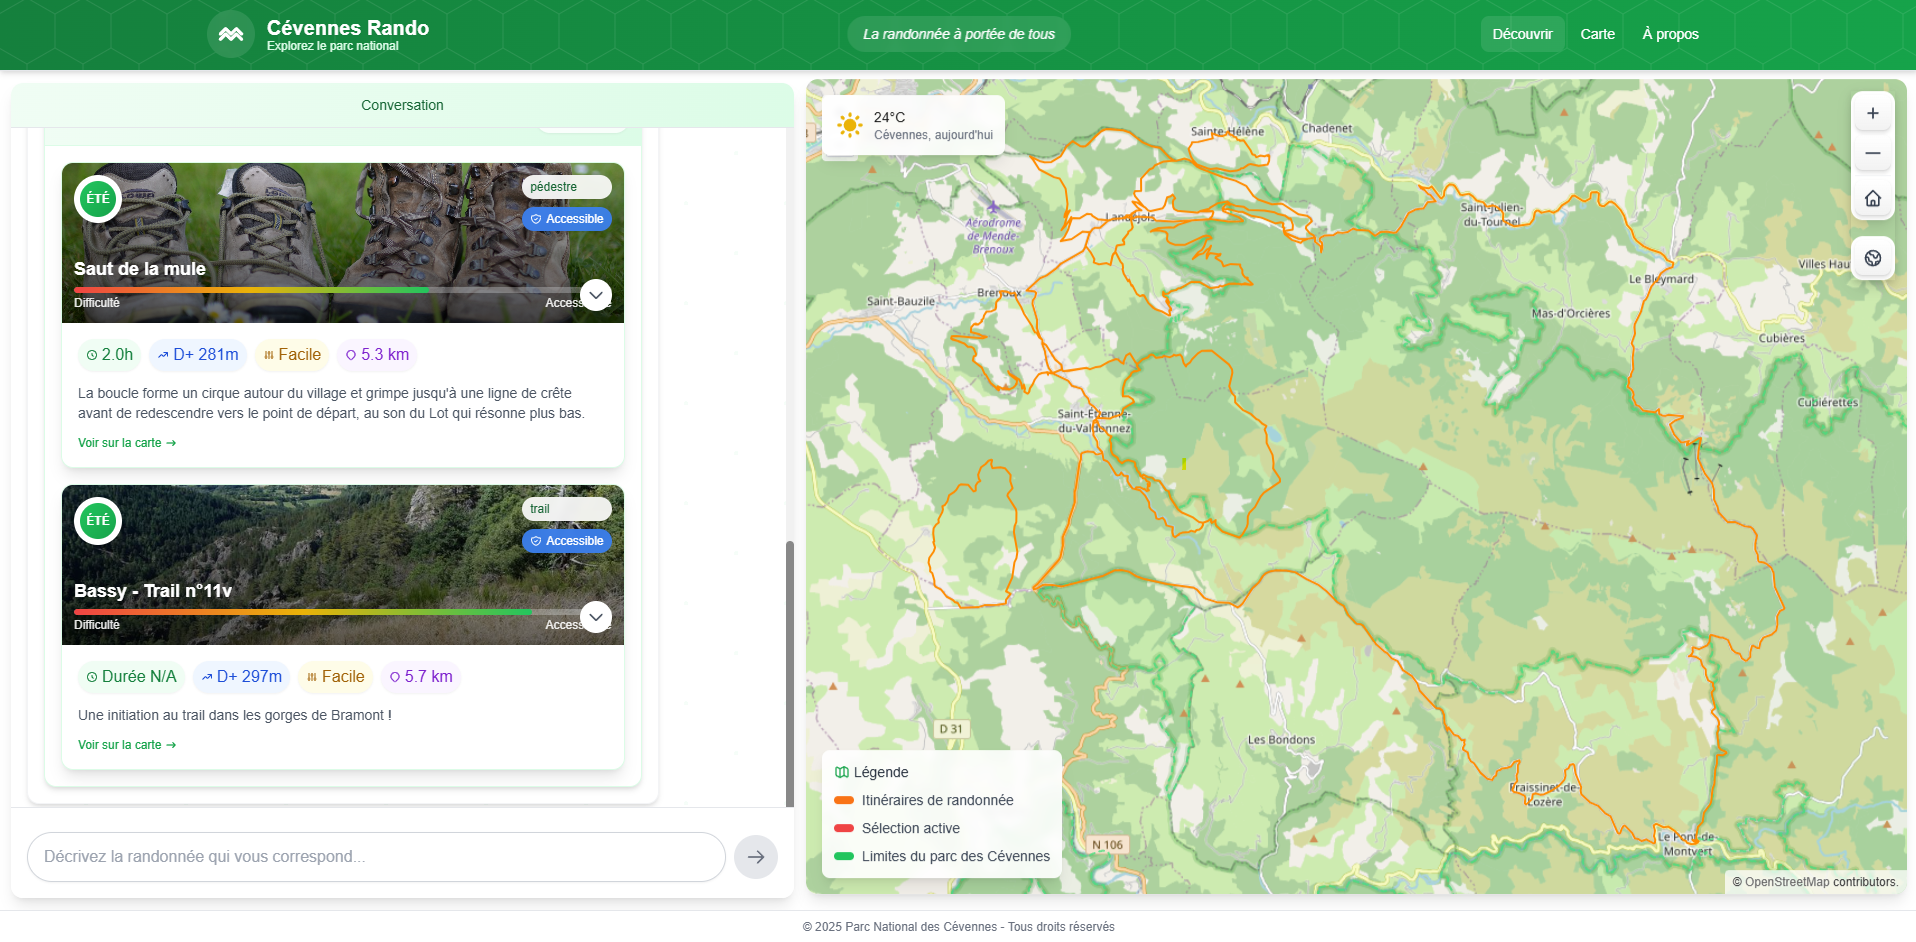Screen dimensions: 1916x942
Task: Collapse the Légende panel header
Action: point(871,772)
